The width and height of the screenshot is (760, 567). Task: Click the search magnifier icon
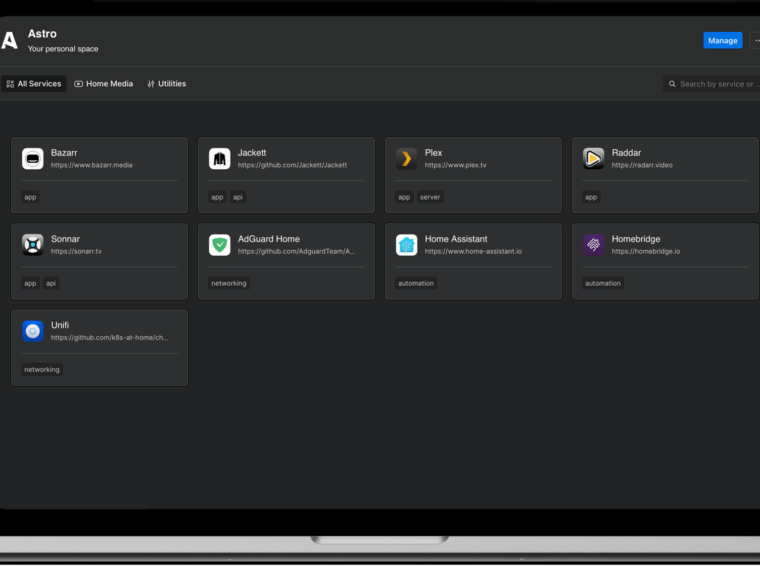coord(672,84)
